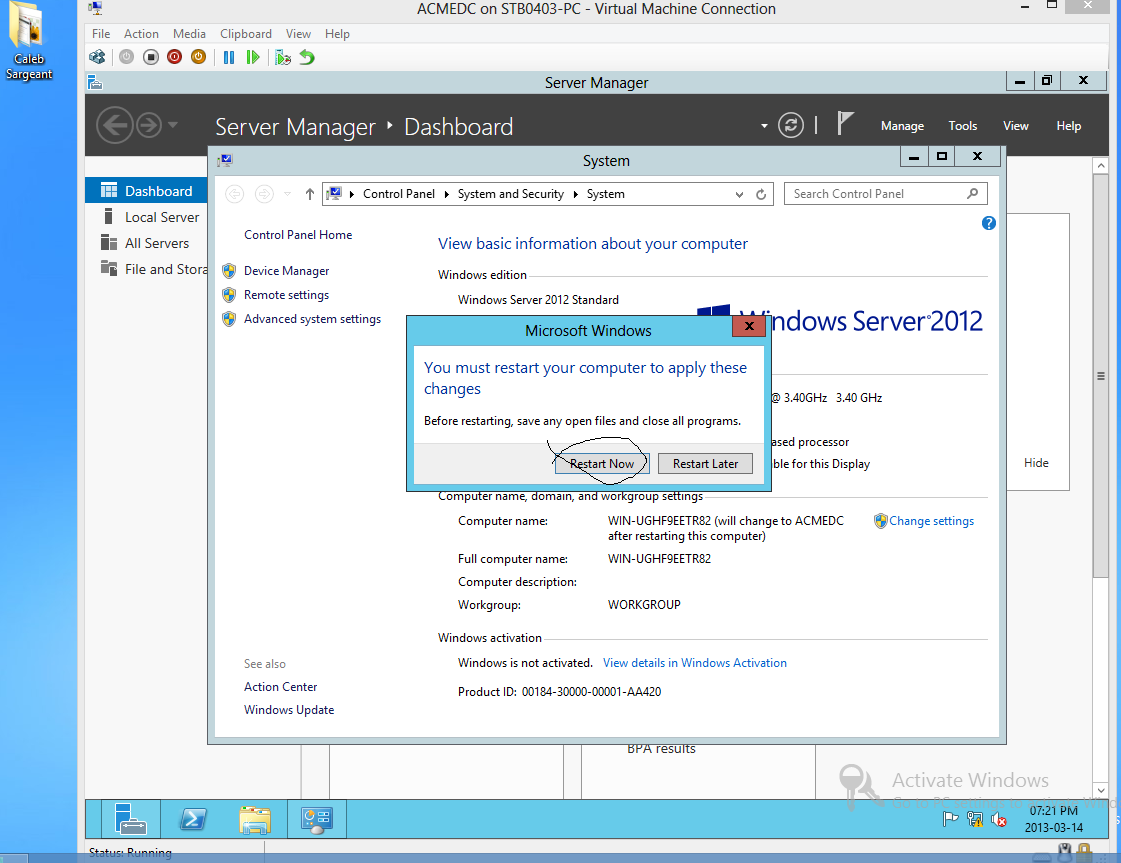Viewport: 1121px width, 863px height.
Task: Click the address bar refresh icon
Action: pos(761,194)
